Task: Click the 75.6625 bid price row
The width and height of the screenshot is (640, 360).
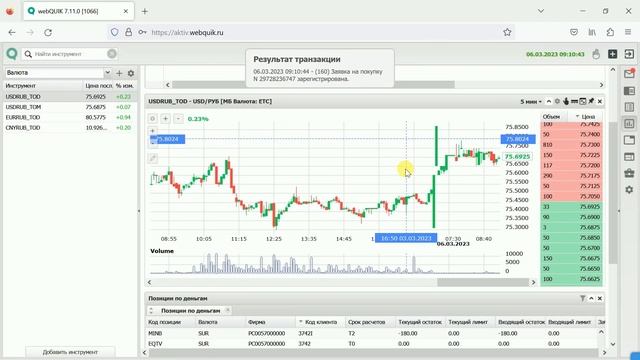Action: 571,279
